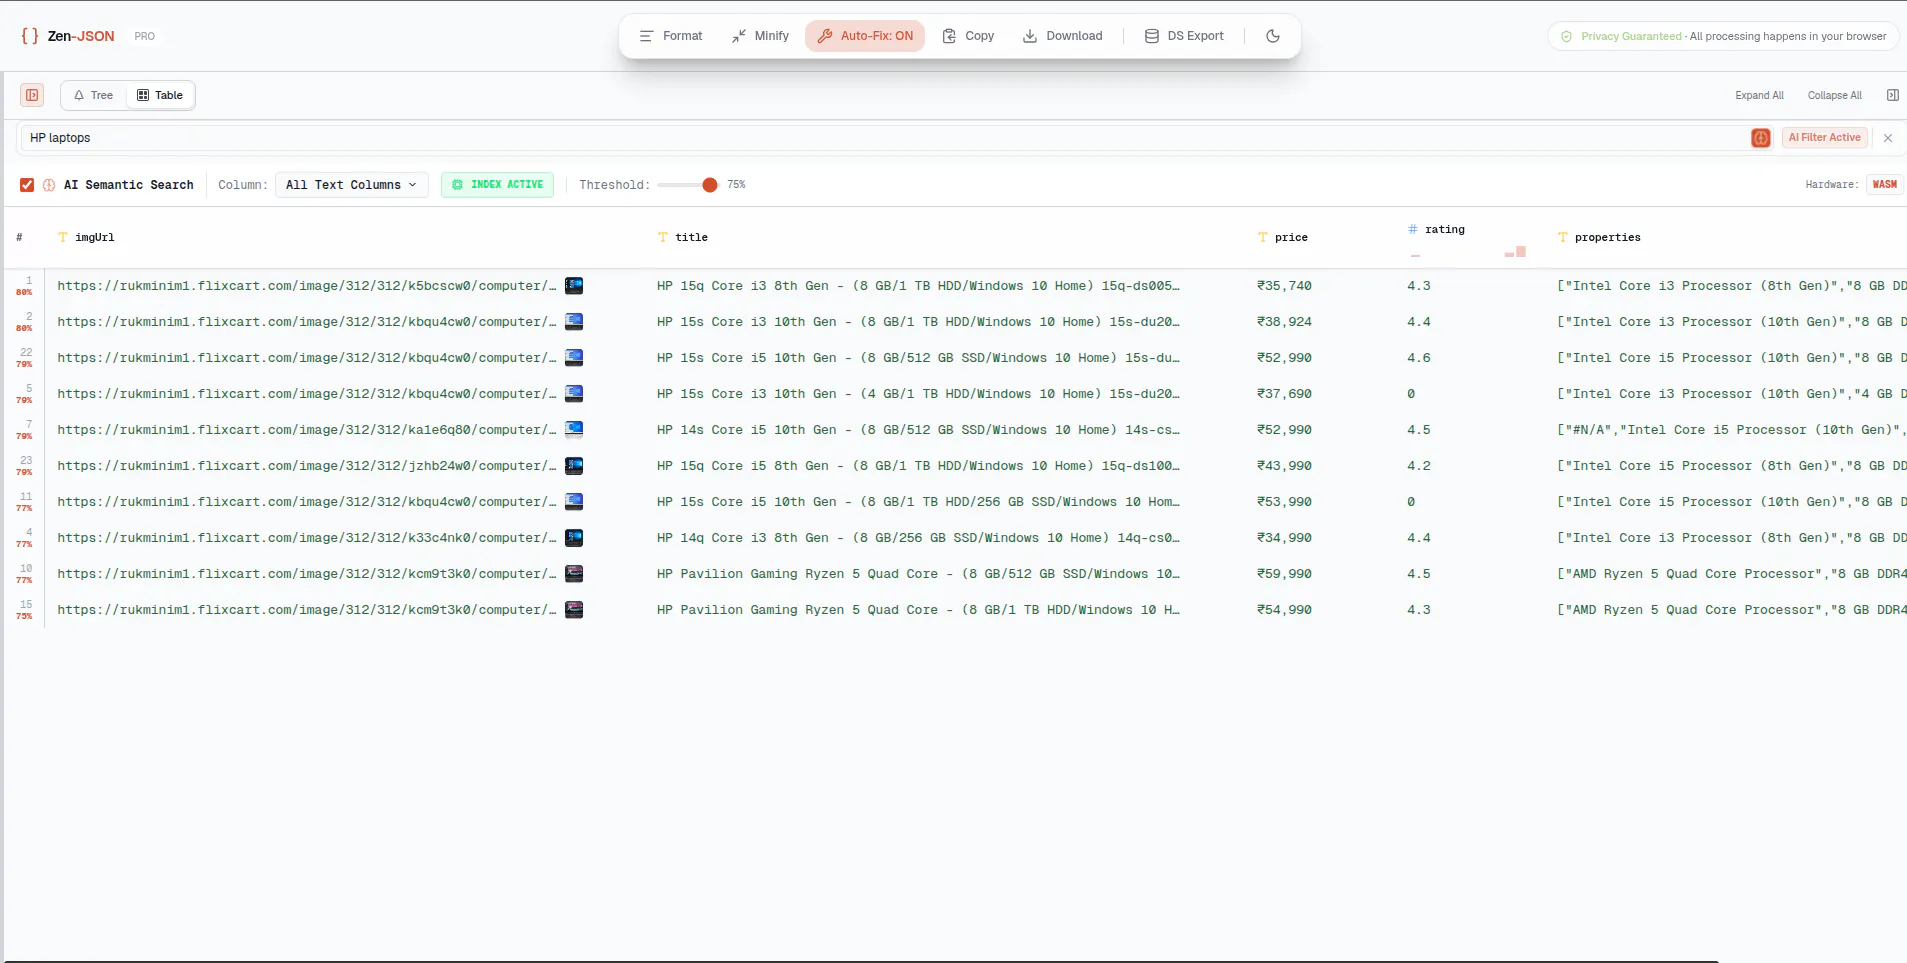Click price cell ₹37,690
The image size is (1907, 963).
pos(1284,394)
